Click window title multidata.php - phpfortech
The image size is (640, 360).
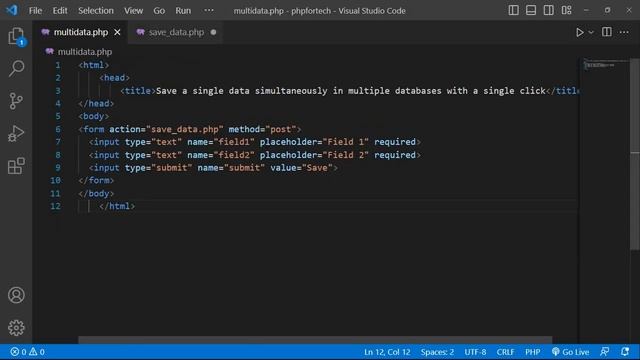click(319, 11)
